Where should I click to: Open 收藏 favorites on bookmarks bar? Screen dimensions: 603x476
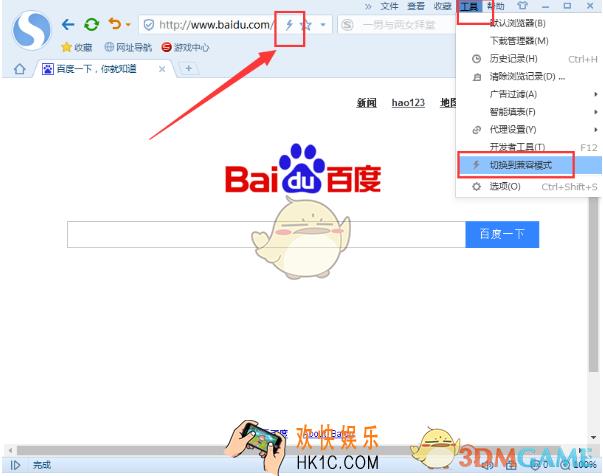[77, 47]
